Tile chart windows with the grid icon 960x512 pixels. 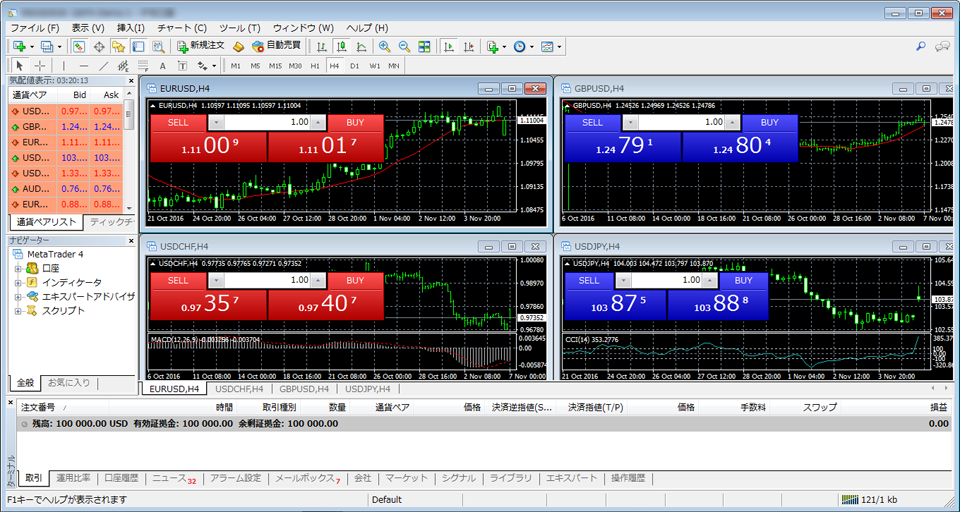(424, 47)
